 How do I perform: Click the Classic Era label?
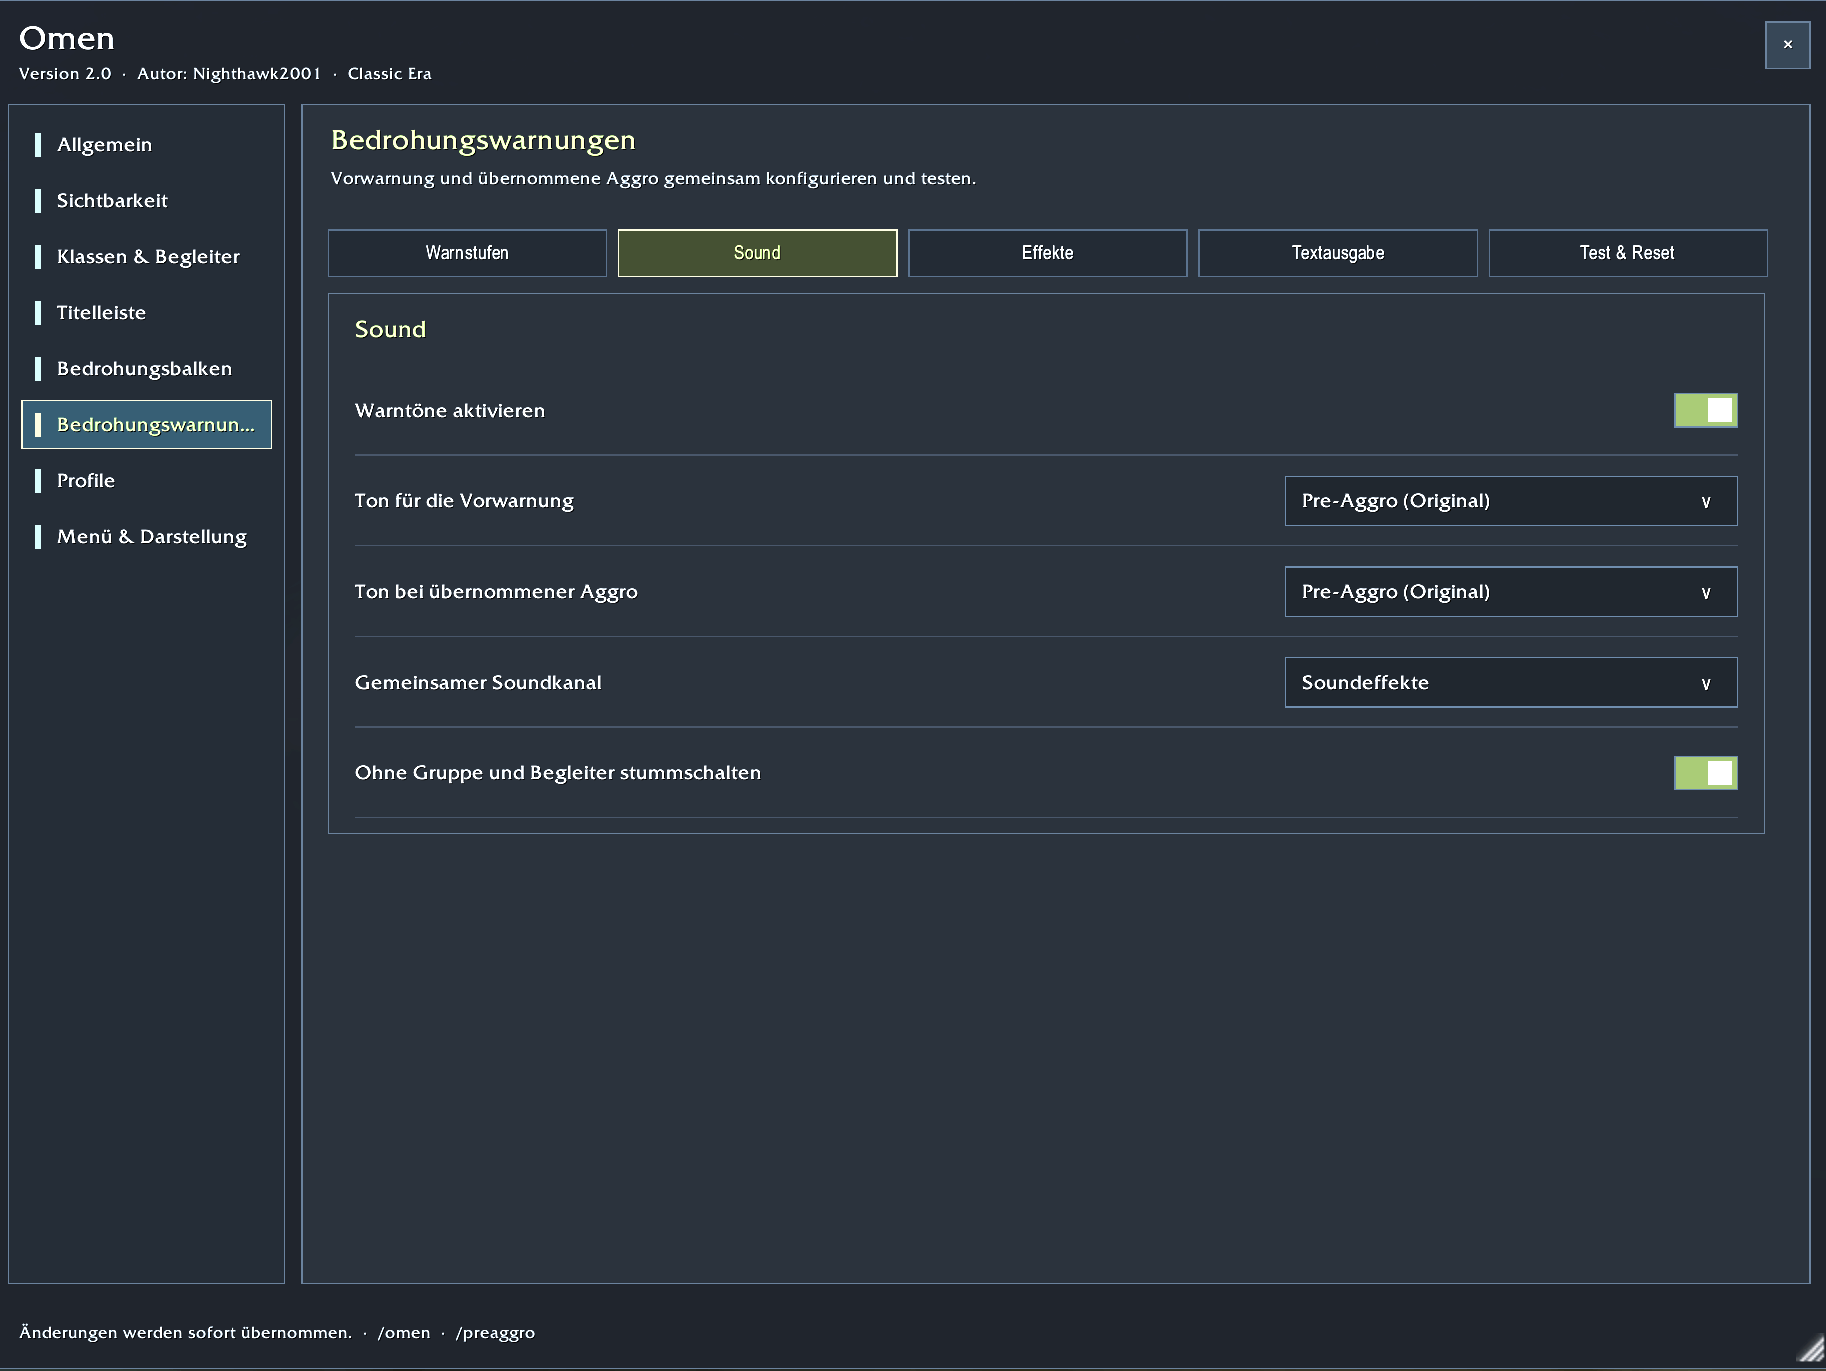pos(389,74)
